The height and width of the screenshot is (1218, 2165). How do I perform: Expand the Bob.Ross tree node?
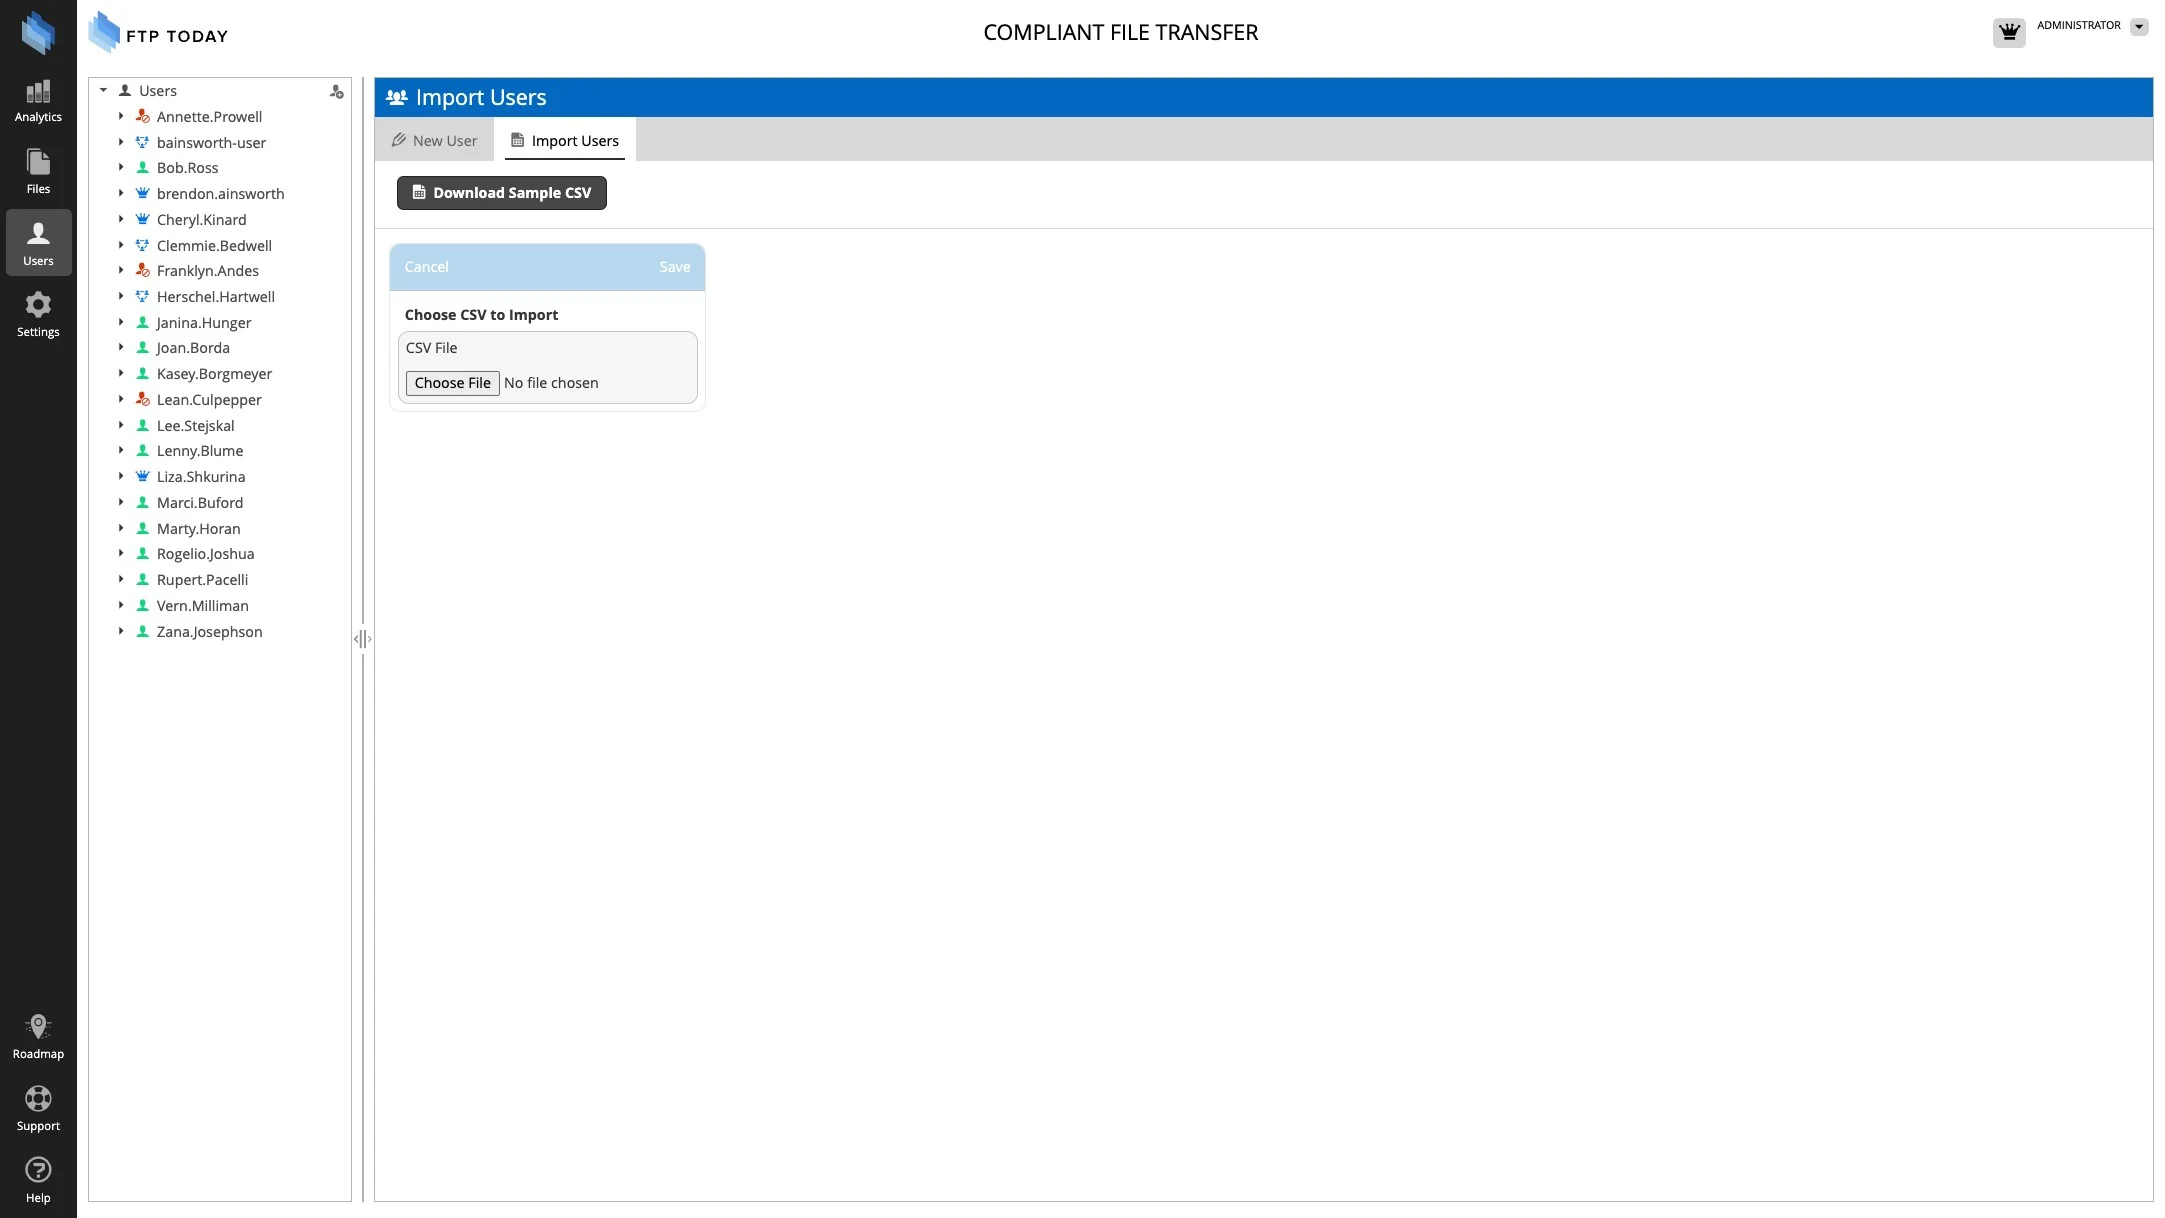pos(121,168)
